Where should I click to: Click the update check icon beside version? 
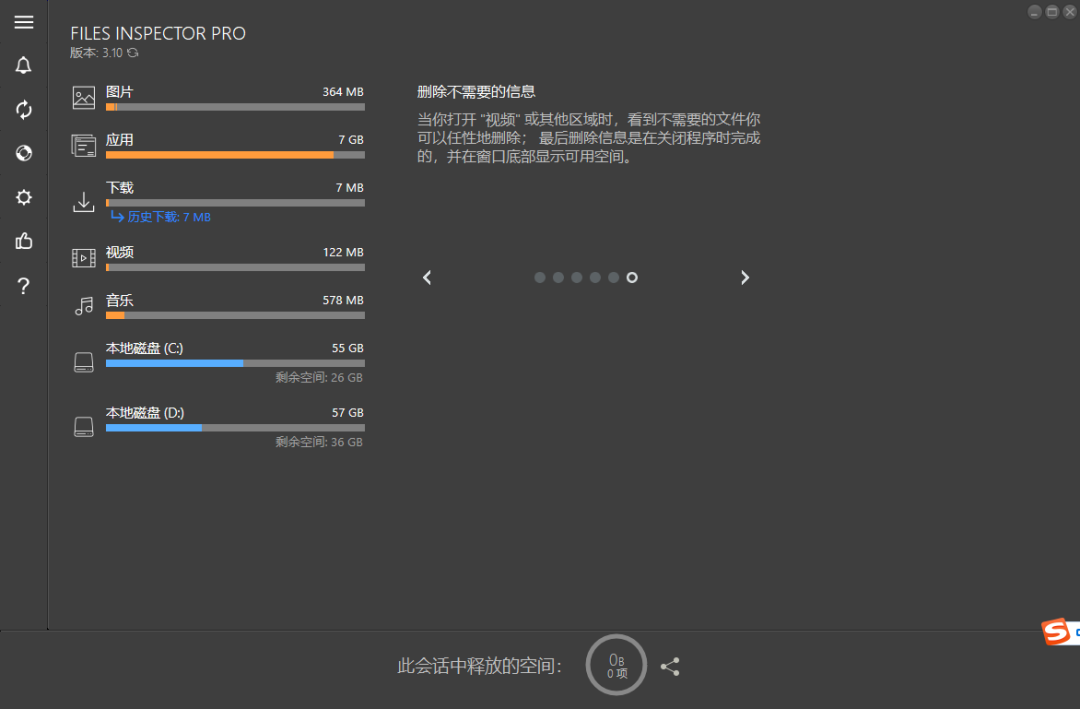click(133, 53)
